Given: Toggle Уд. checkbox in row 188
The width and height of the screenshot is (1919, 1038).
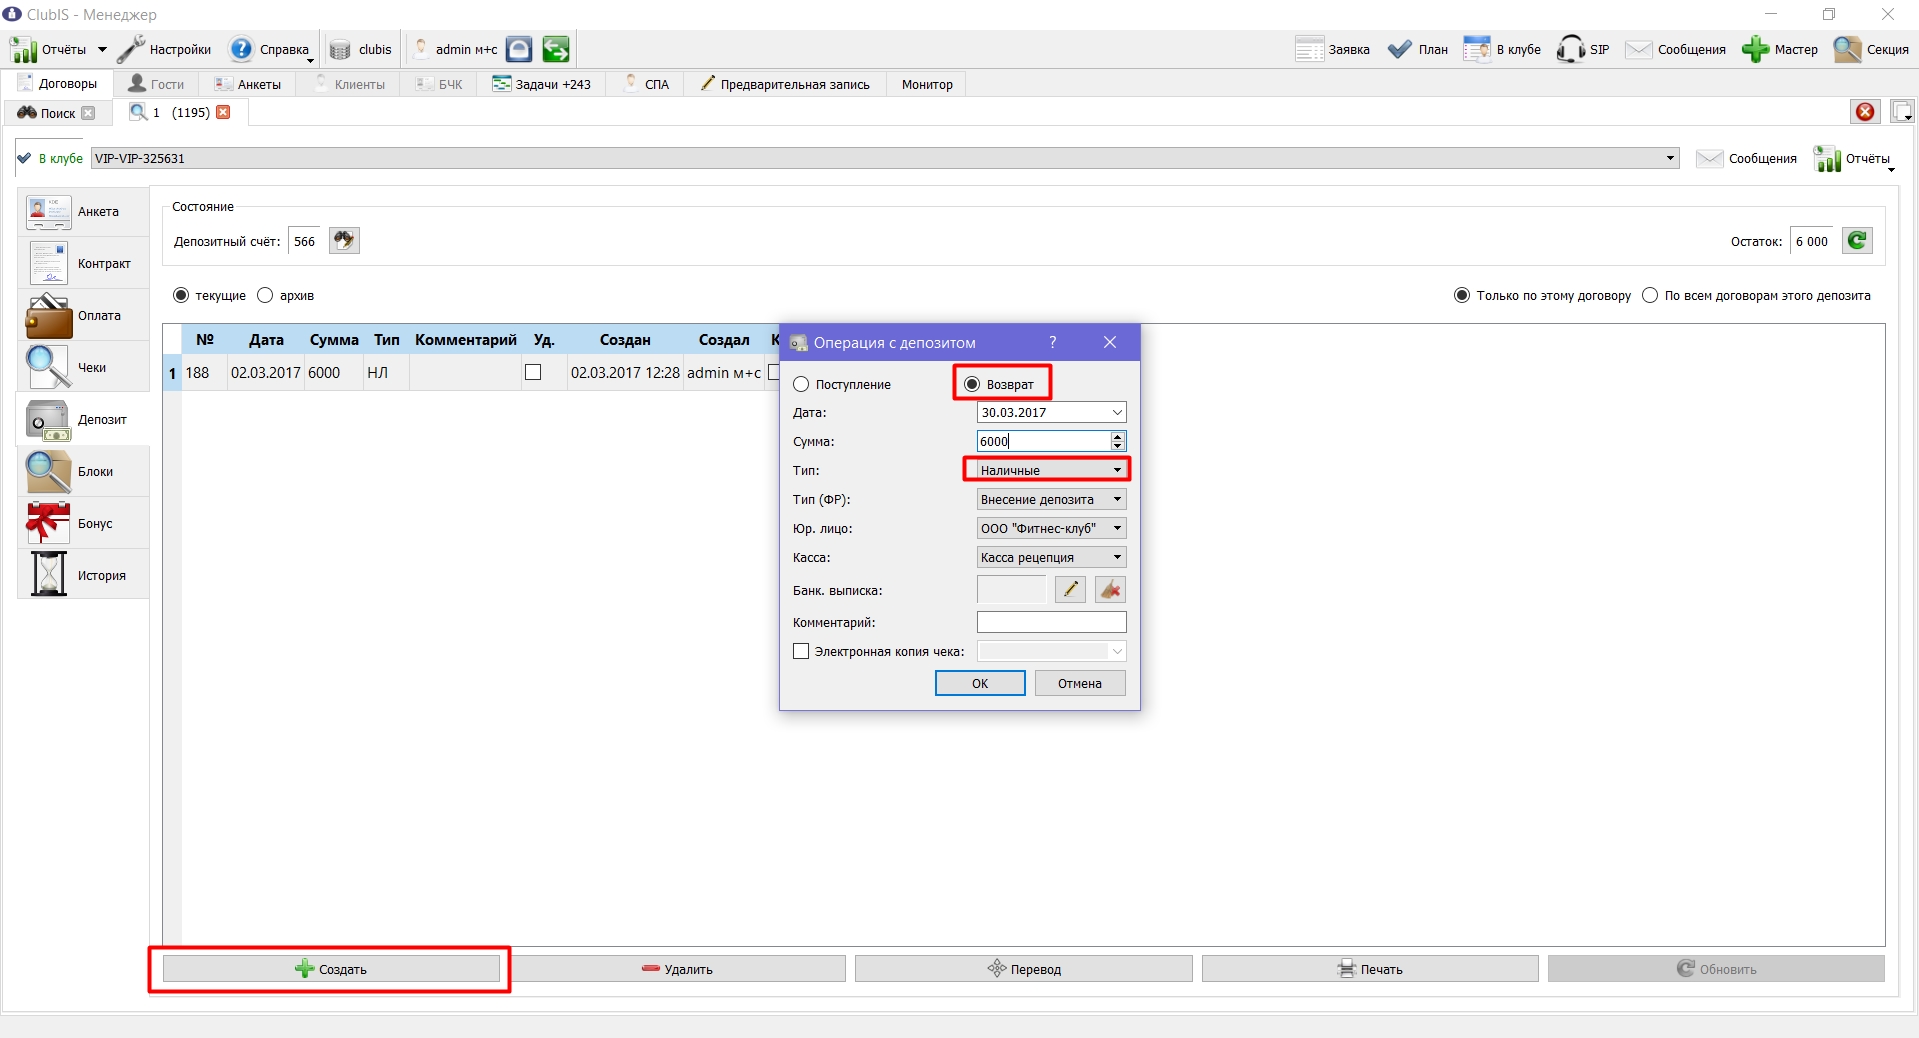Looking at the screenshot, I should pyautogui.click(x=533, y=372).
